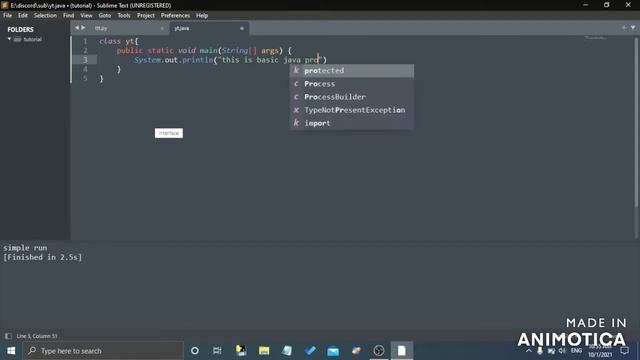Viewport: 640px width, 360px height.
Task: Click the taskbar search box
Action: [x=103, y=351]
